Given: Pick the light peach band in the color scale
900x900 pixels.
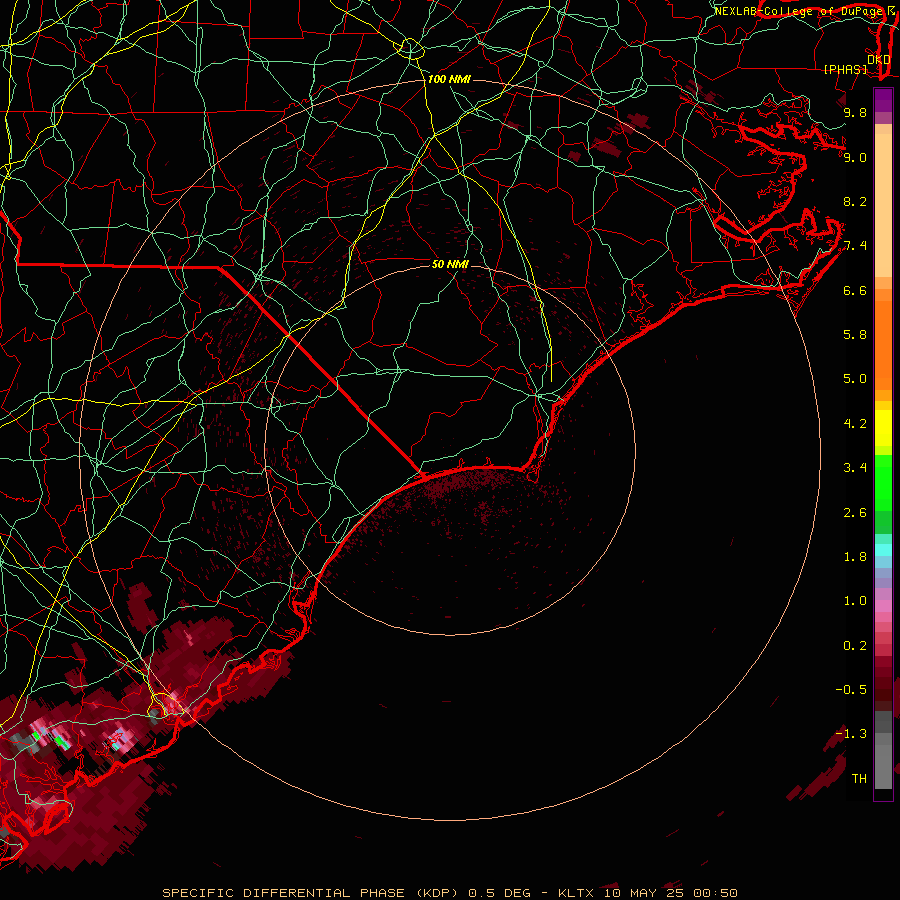Looking at the screenshot, I should tap(883, 205).
